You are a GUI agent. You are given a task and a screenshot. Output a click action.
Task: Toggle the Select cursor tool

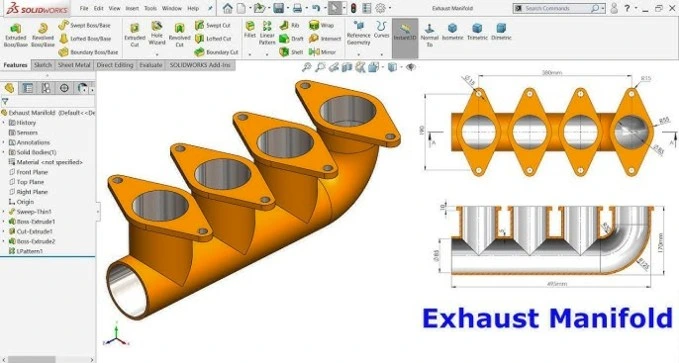coord(335,8)
